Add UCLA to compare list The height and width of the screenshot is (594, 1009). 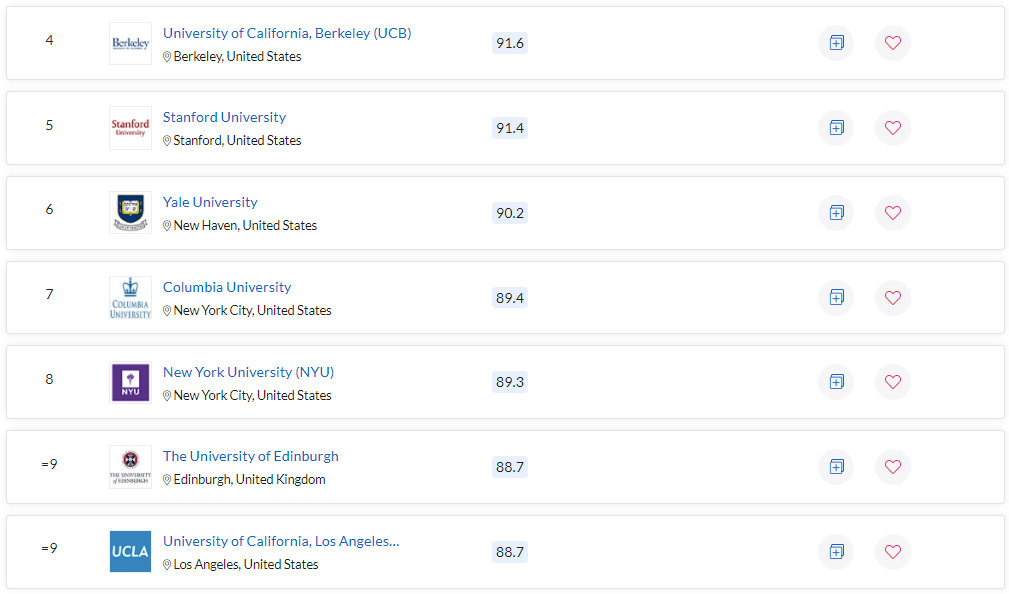point(836,552)
